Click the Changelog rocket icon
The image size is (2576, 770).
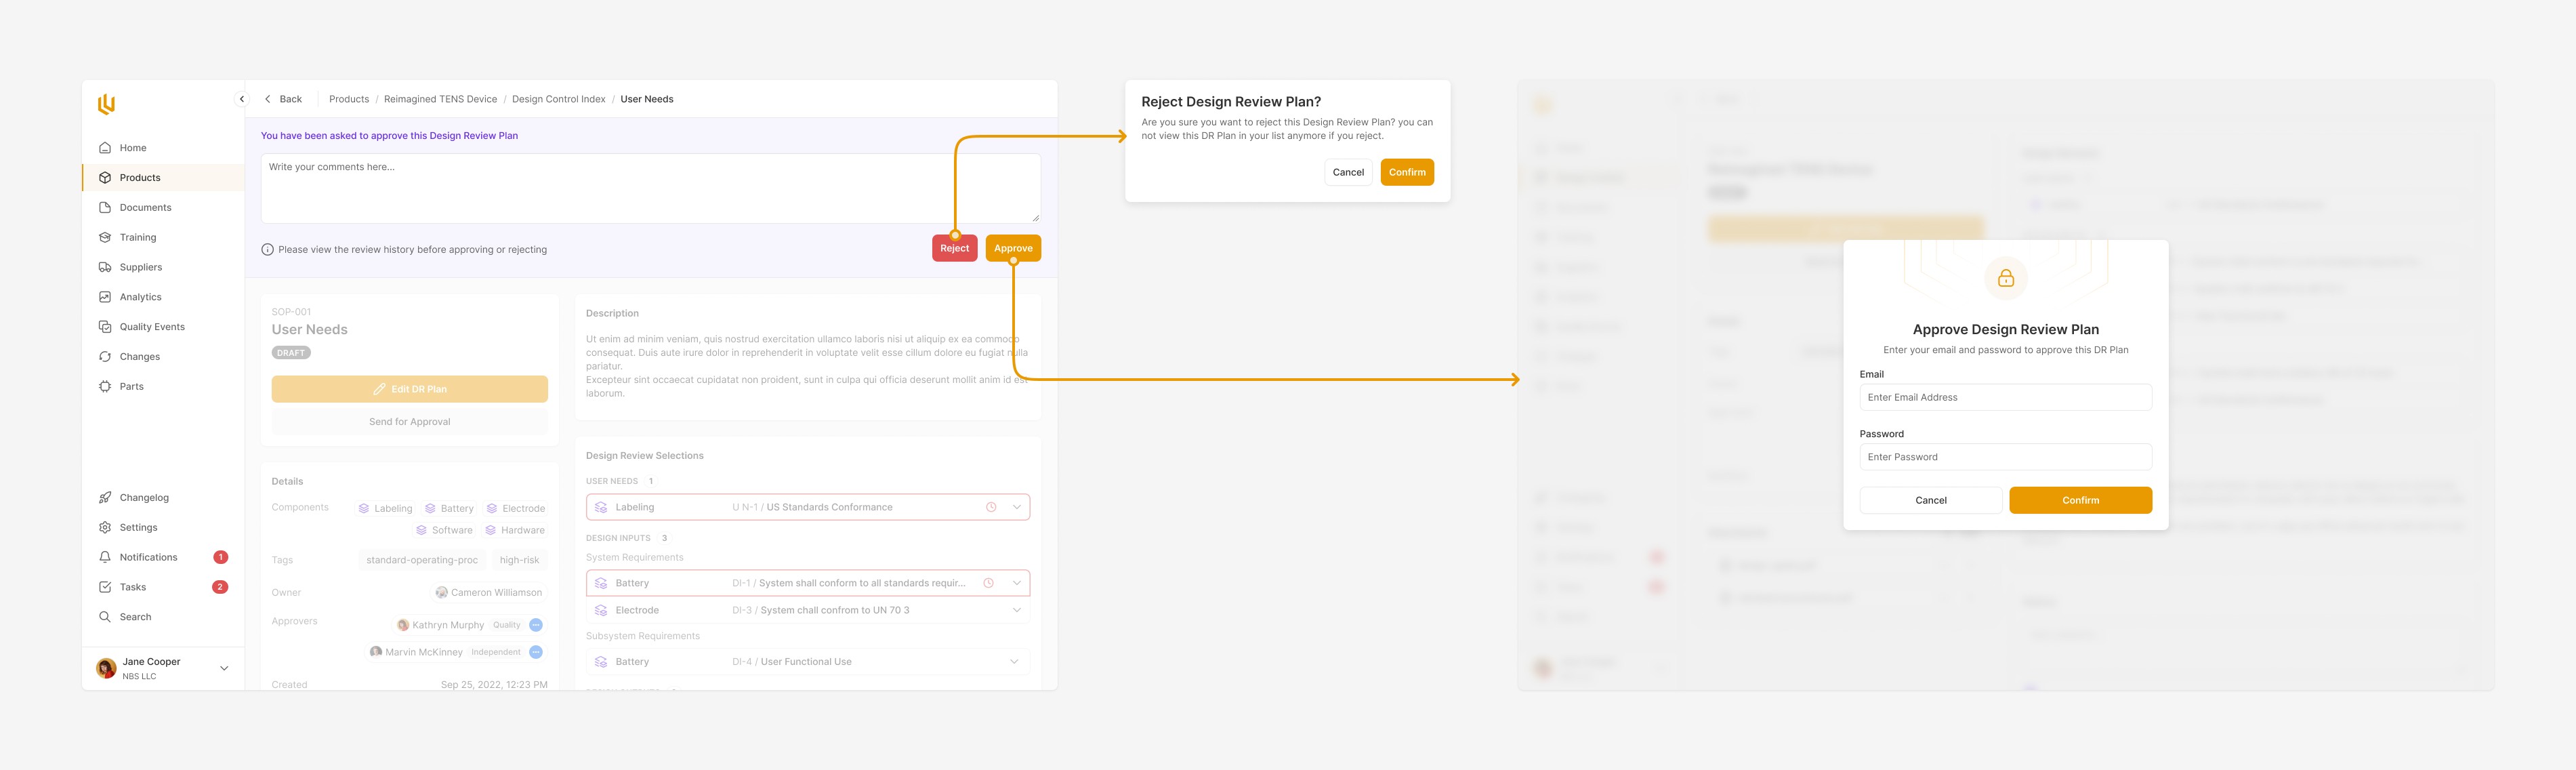(x=105, y=498)
